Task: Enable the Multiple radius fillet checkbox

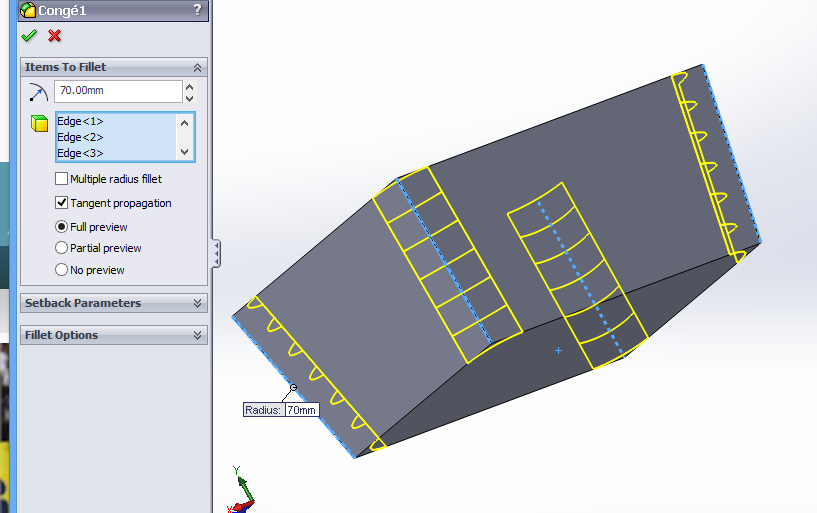Action: [62, 179]
